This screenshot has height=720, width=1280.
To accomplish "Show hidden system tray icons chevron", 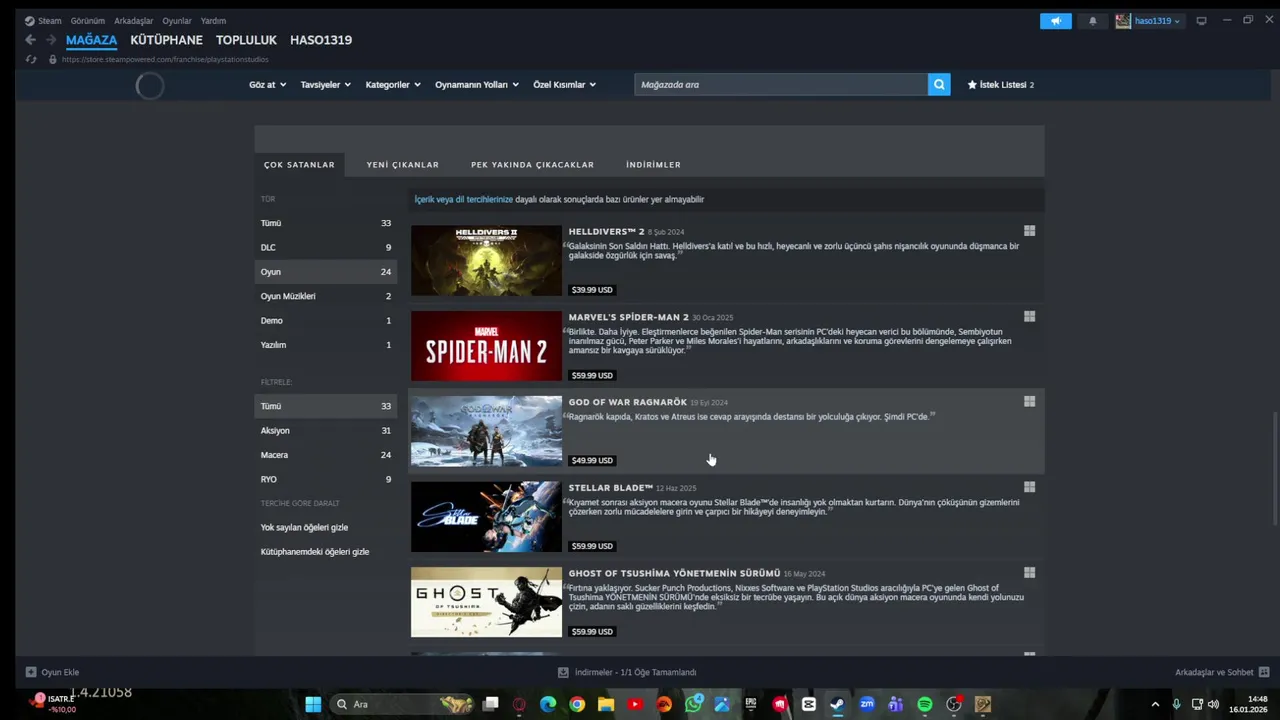I will pos(1155,704).
